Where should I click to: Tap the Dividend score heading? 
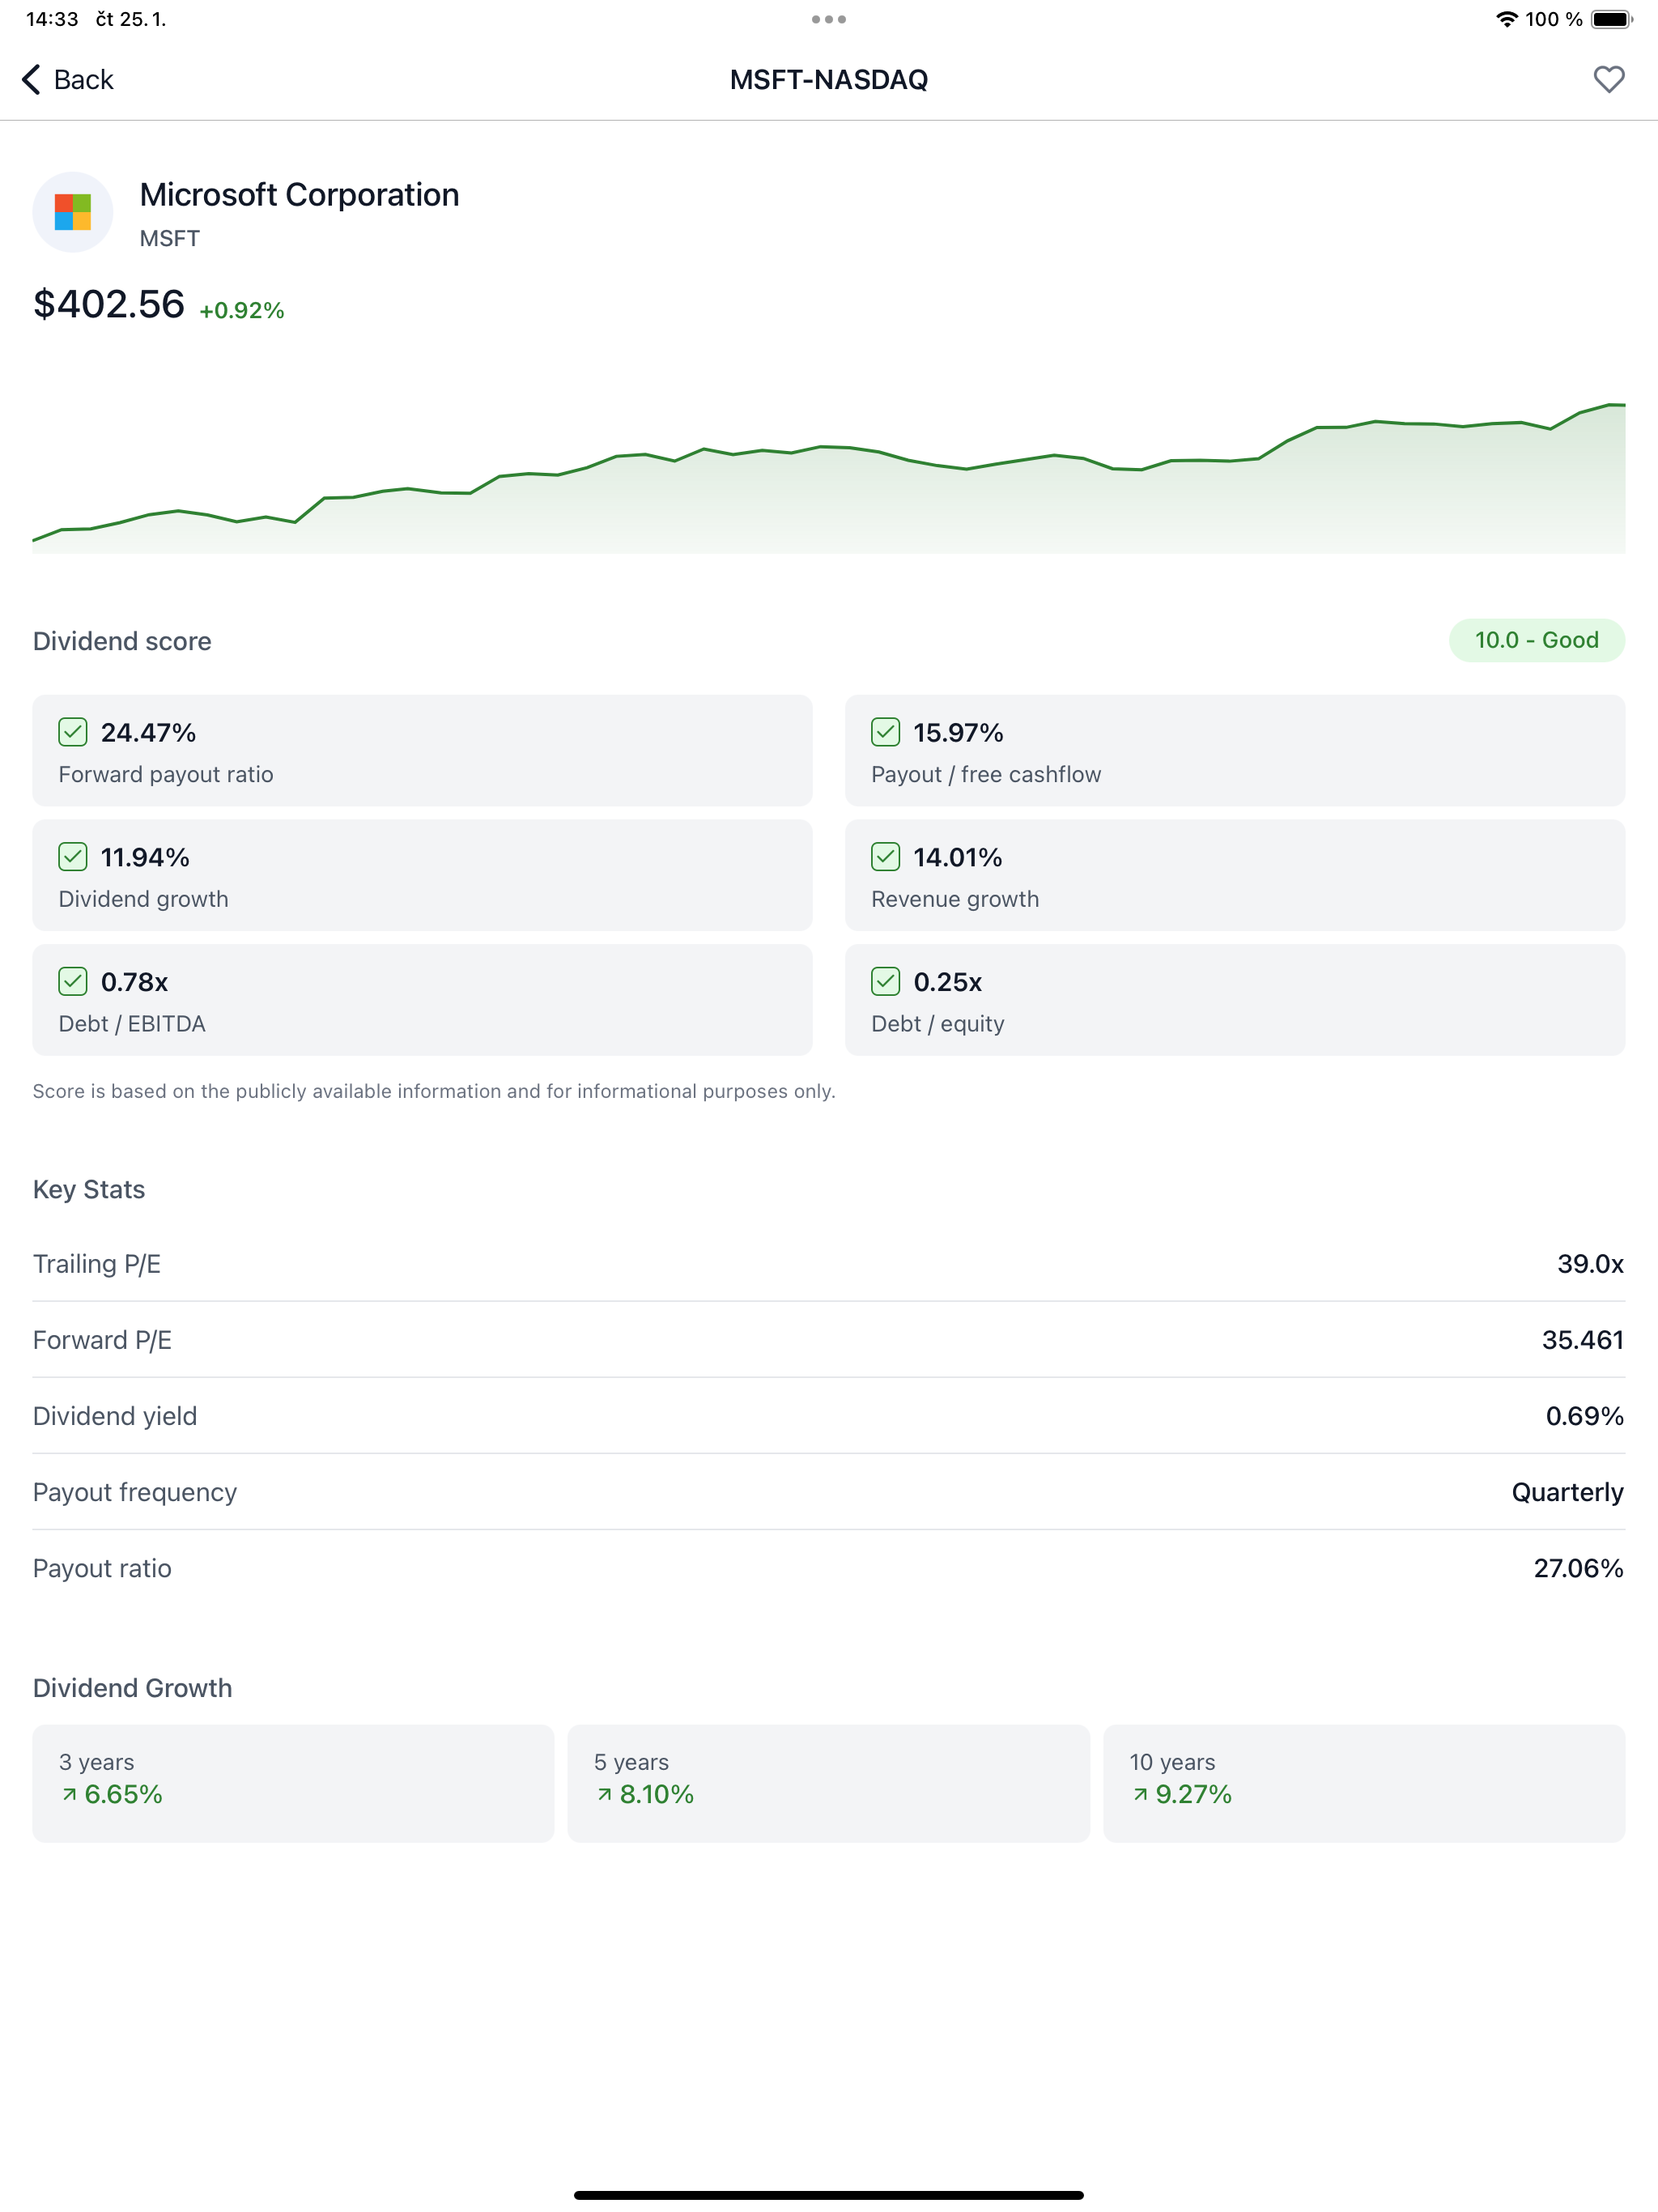[x=122, y=641]
